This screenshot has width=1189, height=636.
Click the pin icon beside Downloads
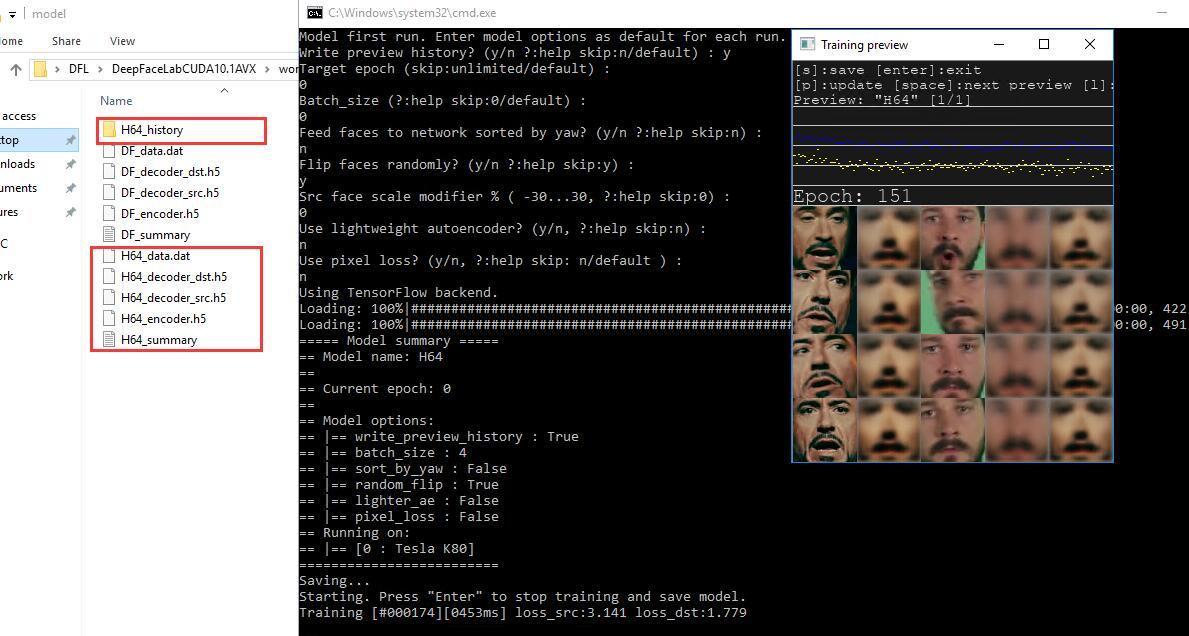pos(70,164)
